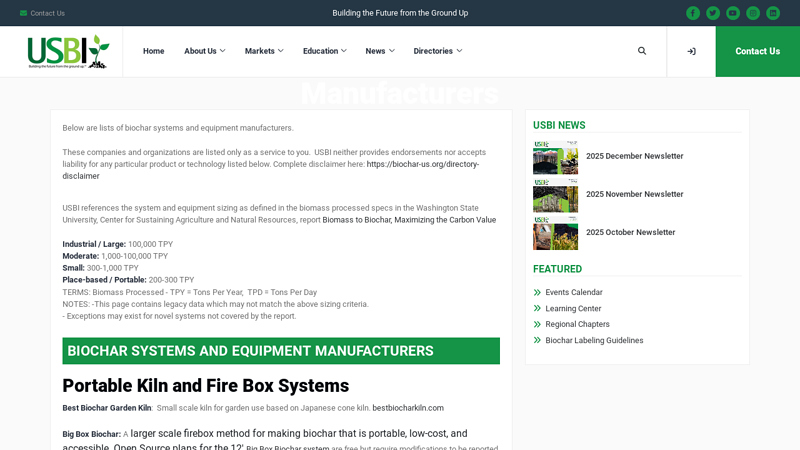Viewport: 800px width, 450px height.
Task: Open 2025 December Newsletter link
Action: [x=634, y=156]
